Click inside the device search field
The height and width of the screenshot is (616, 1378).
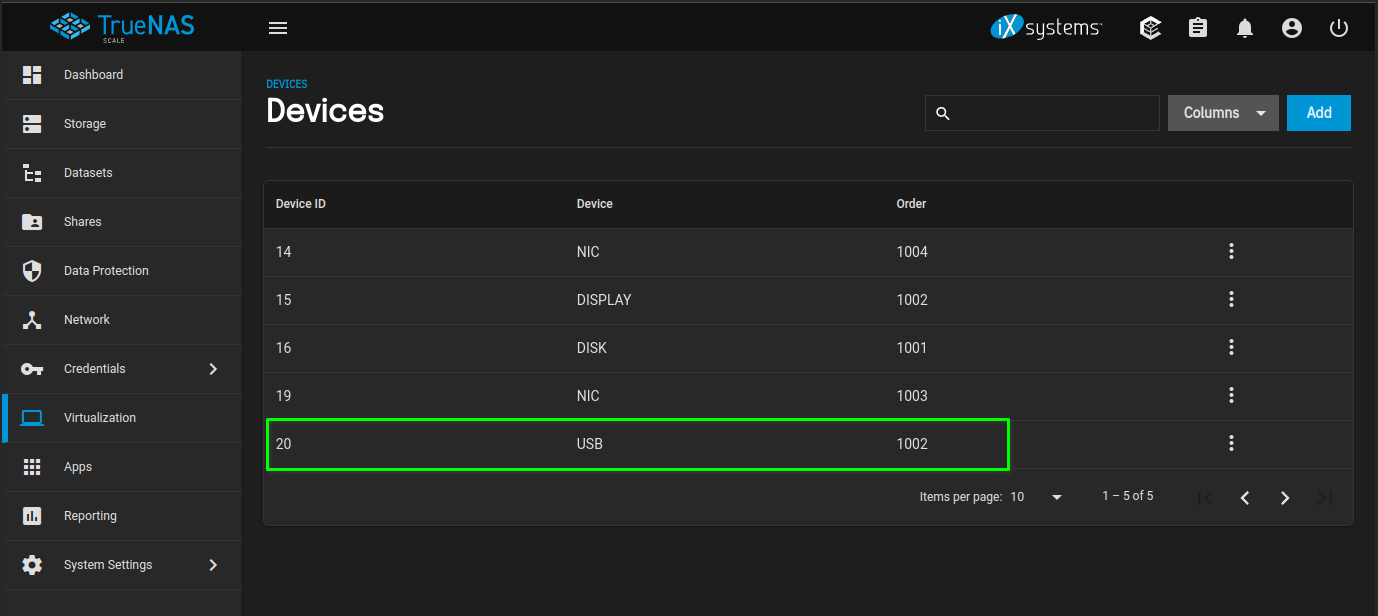(x=1042, y=112)
